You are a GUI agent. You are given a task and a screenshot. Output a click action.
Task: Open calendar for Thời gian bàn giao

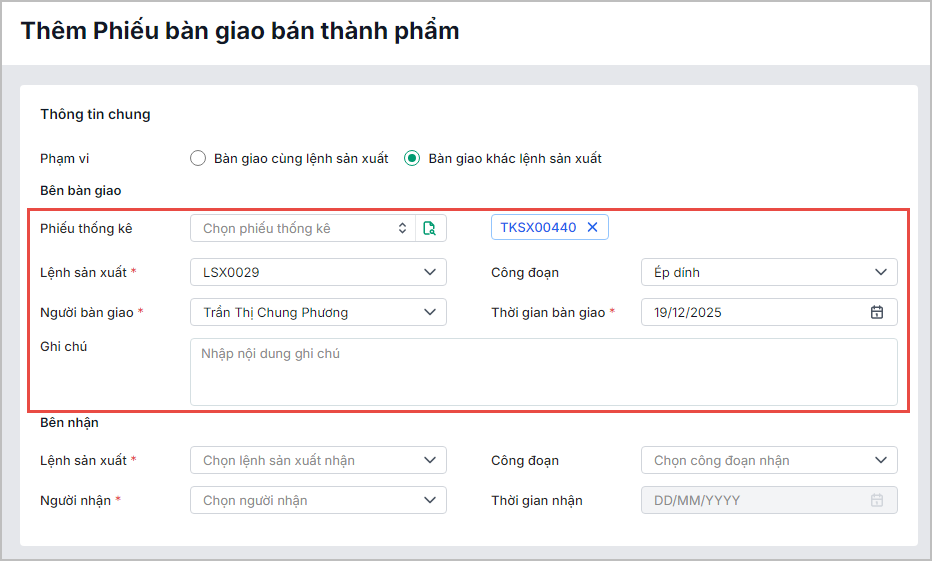coord(877,312)
